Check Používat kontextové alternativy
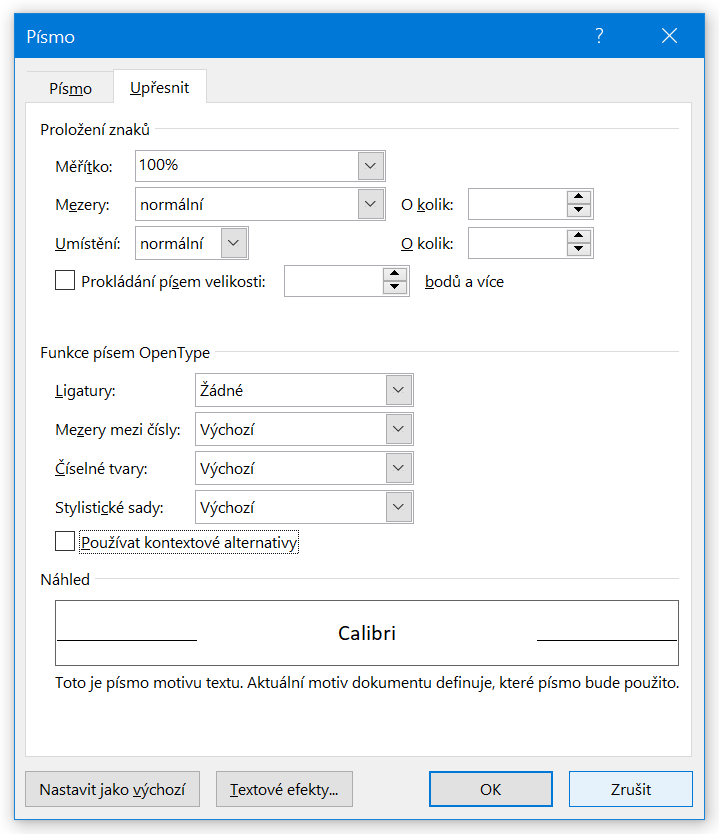Viewport: 719px width, 834px height. coord(65,542)
